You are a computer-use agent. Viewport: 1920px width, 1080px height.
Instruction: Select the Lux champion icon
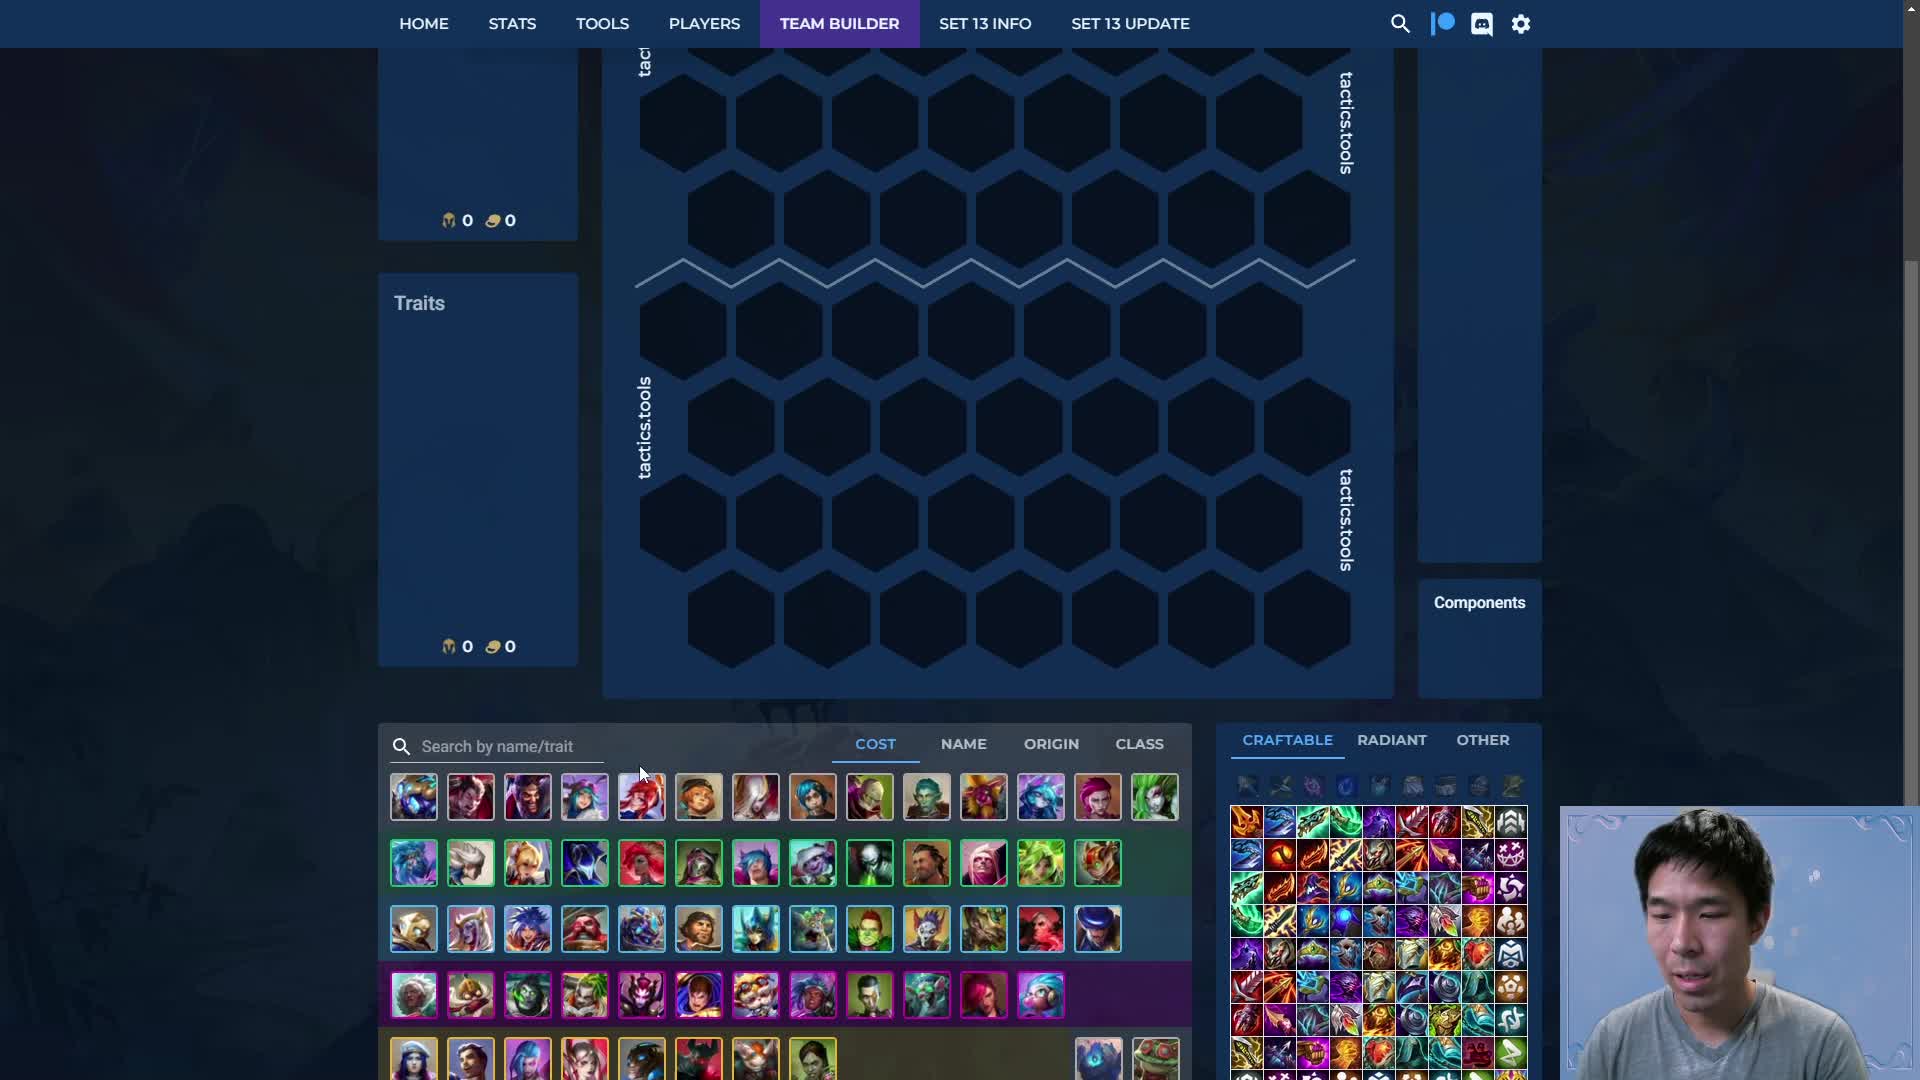click(642, 797)
